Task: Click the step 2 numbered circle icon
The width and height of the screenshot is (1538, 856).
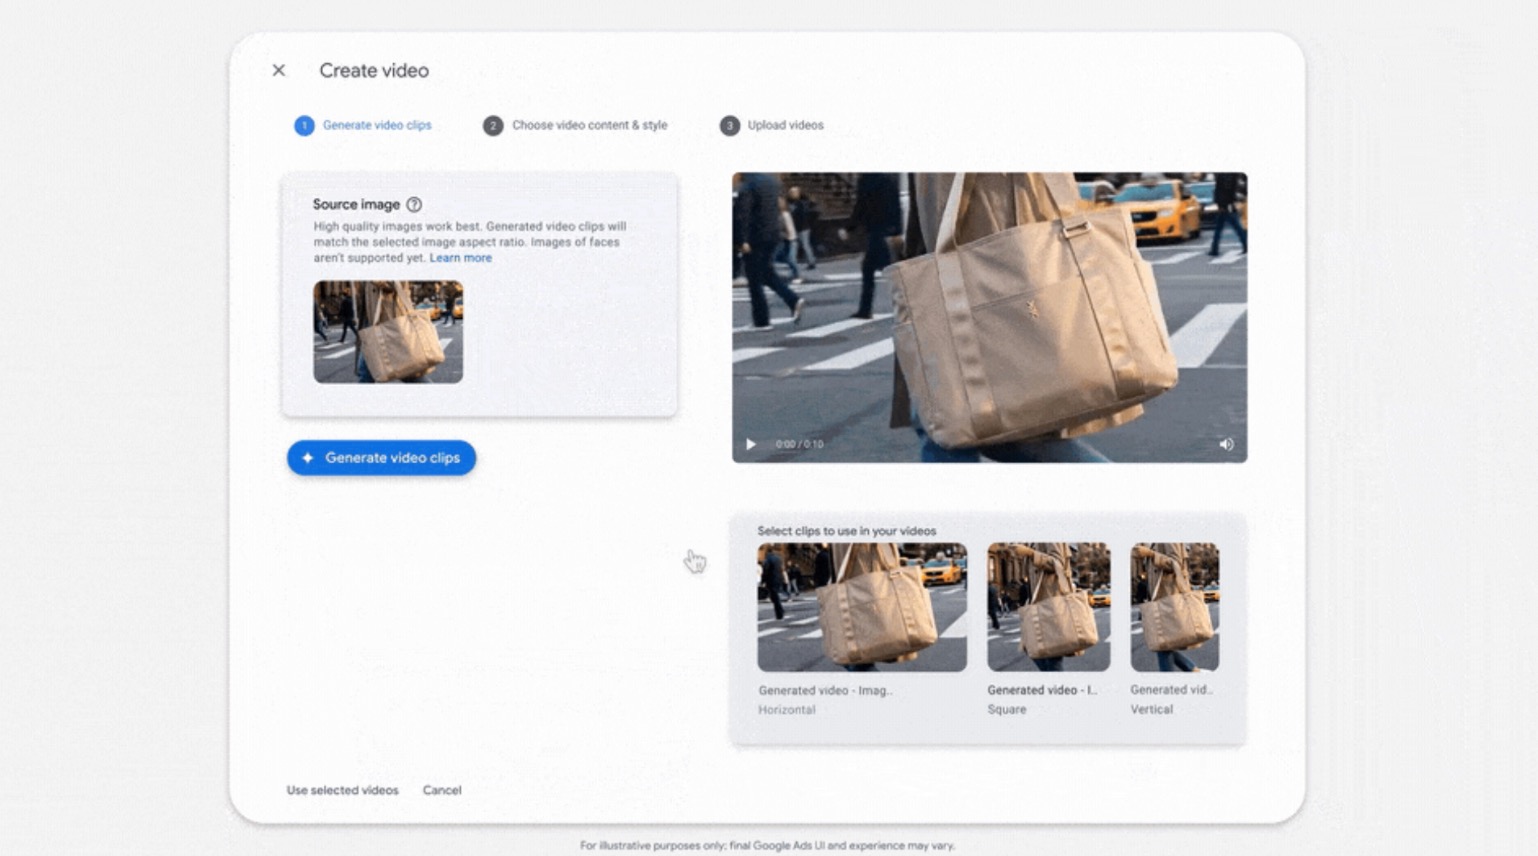Action: (x=492, y=125)
